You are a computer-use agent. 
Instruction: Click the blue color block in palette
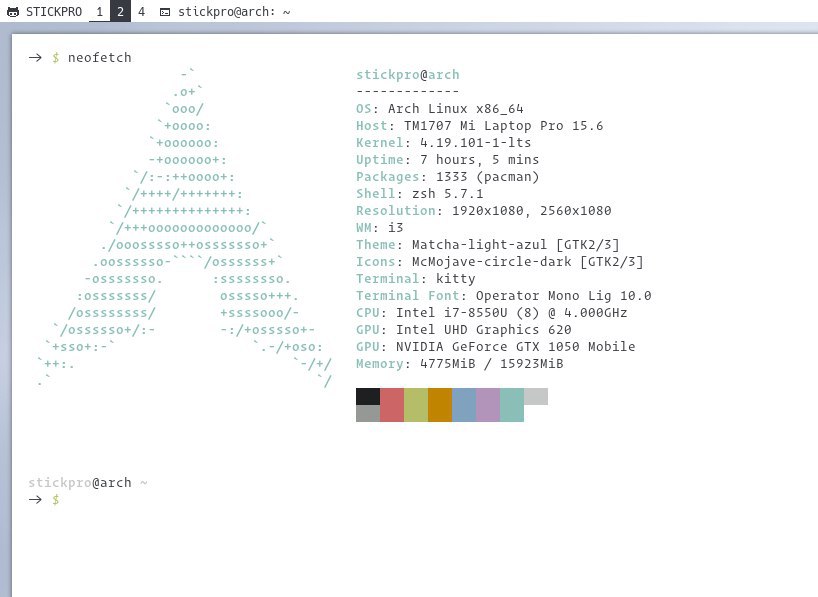click(x=464, y=404)
